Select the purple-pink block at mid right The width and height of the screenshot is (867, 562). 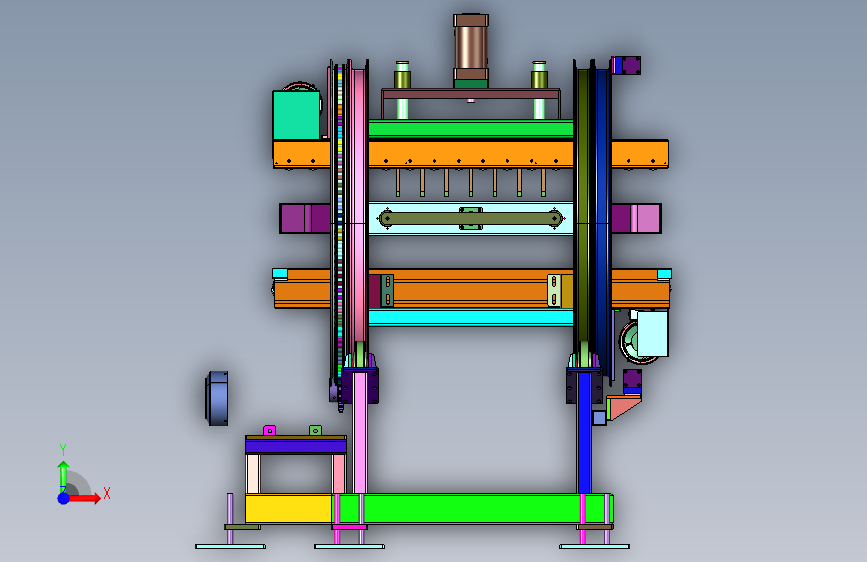click(x=636, y=218)
